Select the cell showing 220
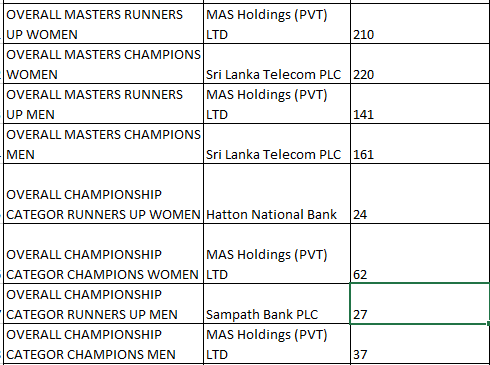 click(420, 64)
